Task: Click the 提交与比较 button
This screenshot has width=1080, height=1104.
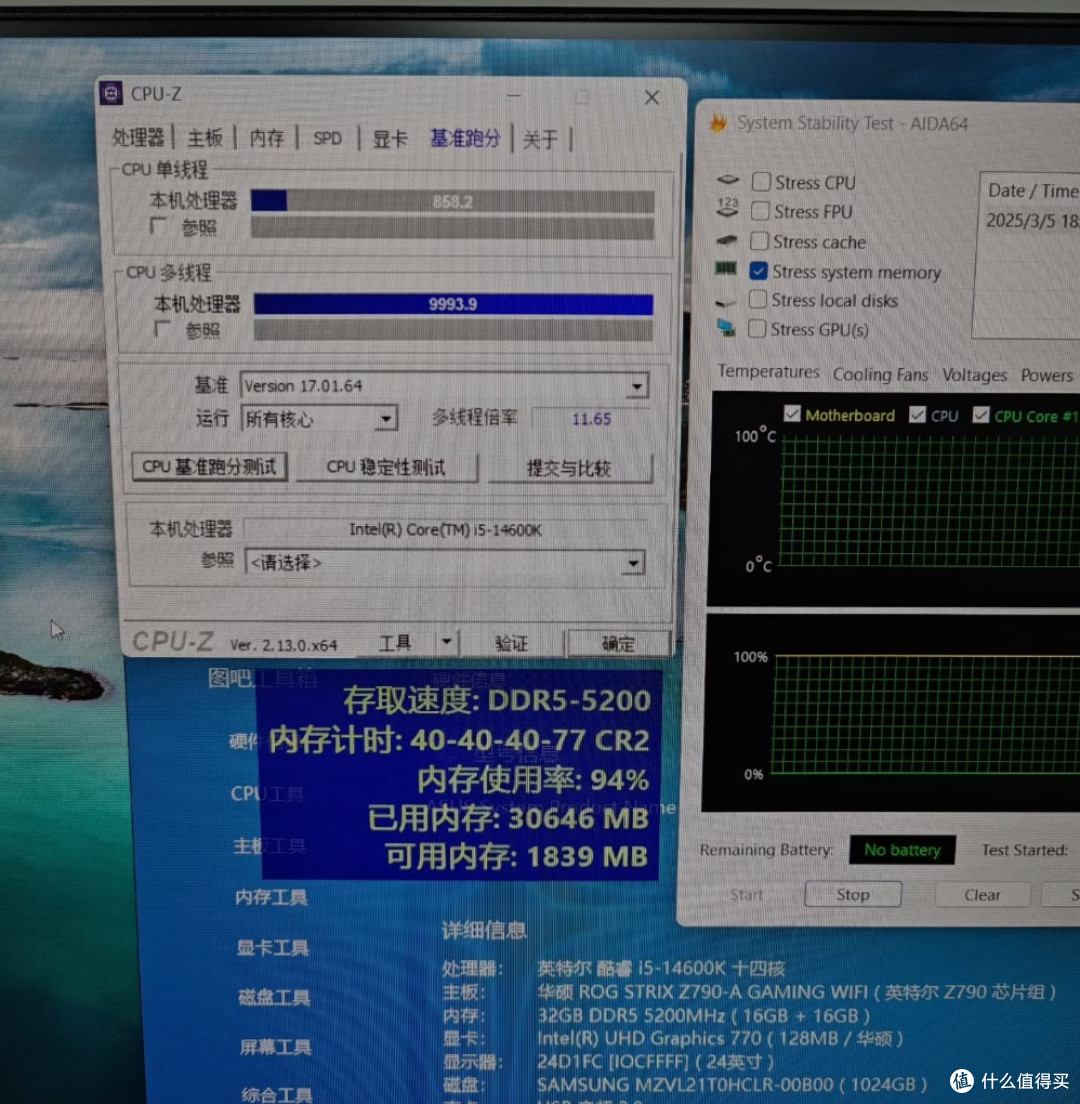Action: [569, 468]
